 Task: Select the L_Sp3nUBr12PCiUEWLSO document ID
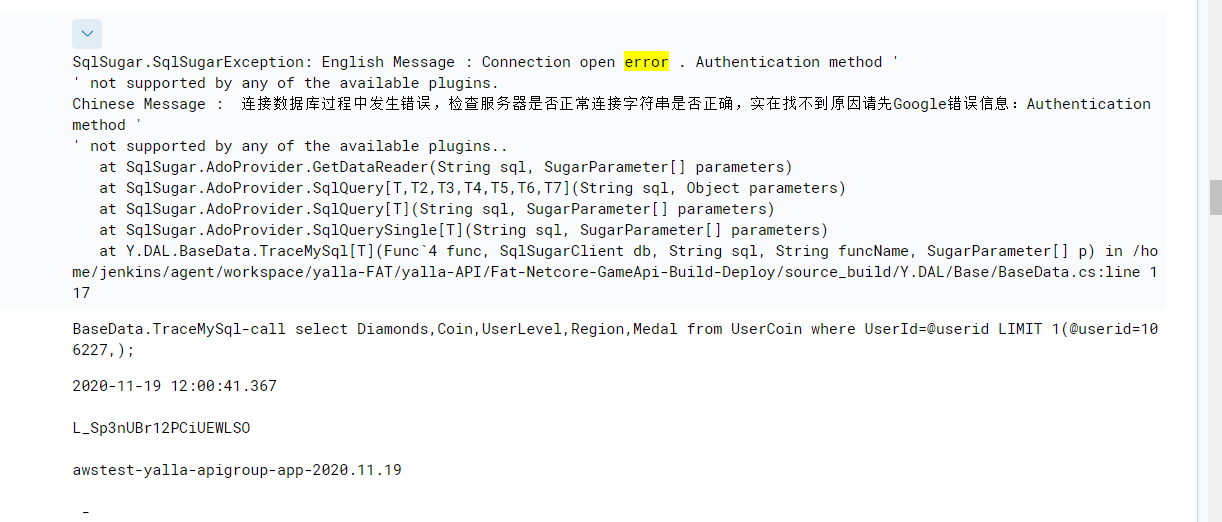[161, 428]
